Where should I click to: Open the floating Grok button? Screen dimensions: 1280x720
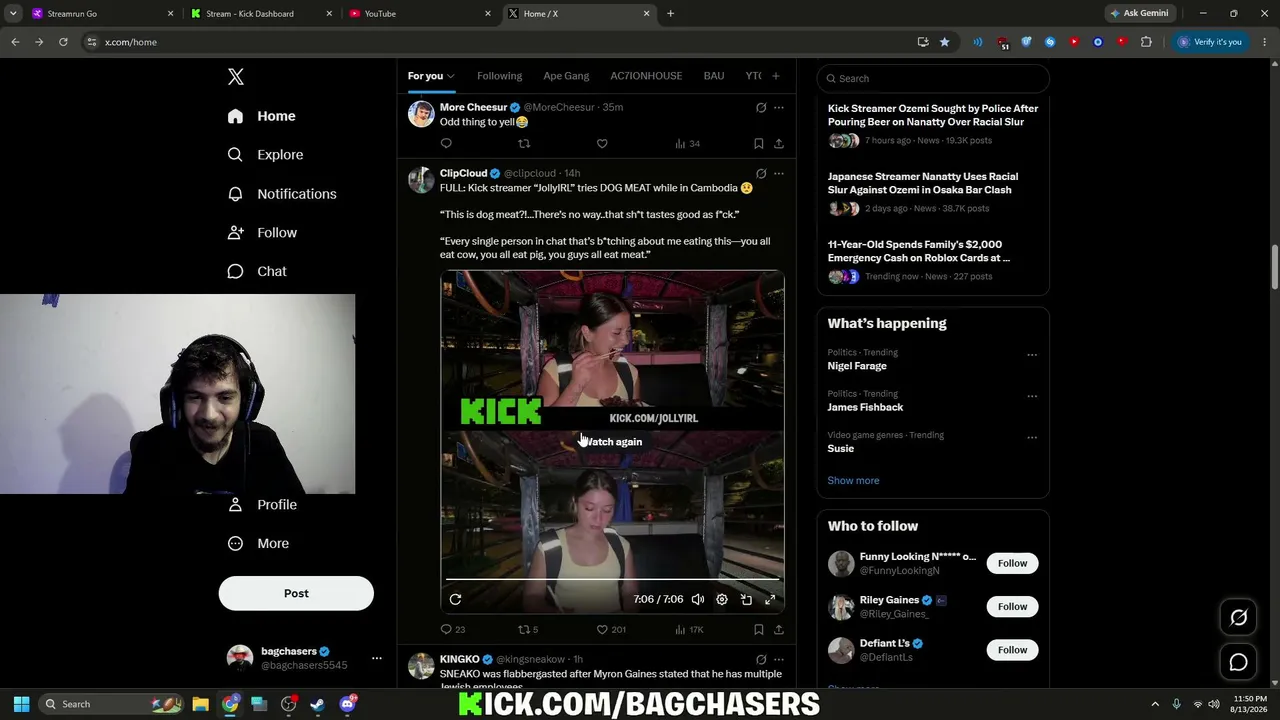[1238, 618]
